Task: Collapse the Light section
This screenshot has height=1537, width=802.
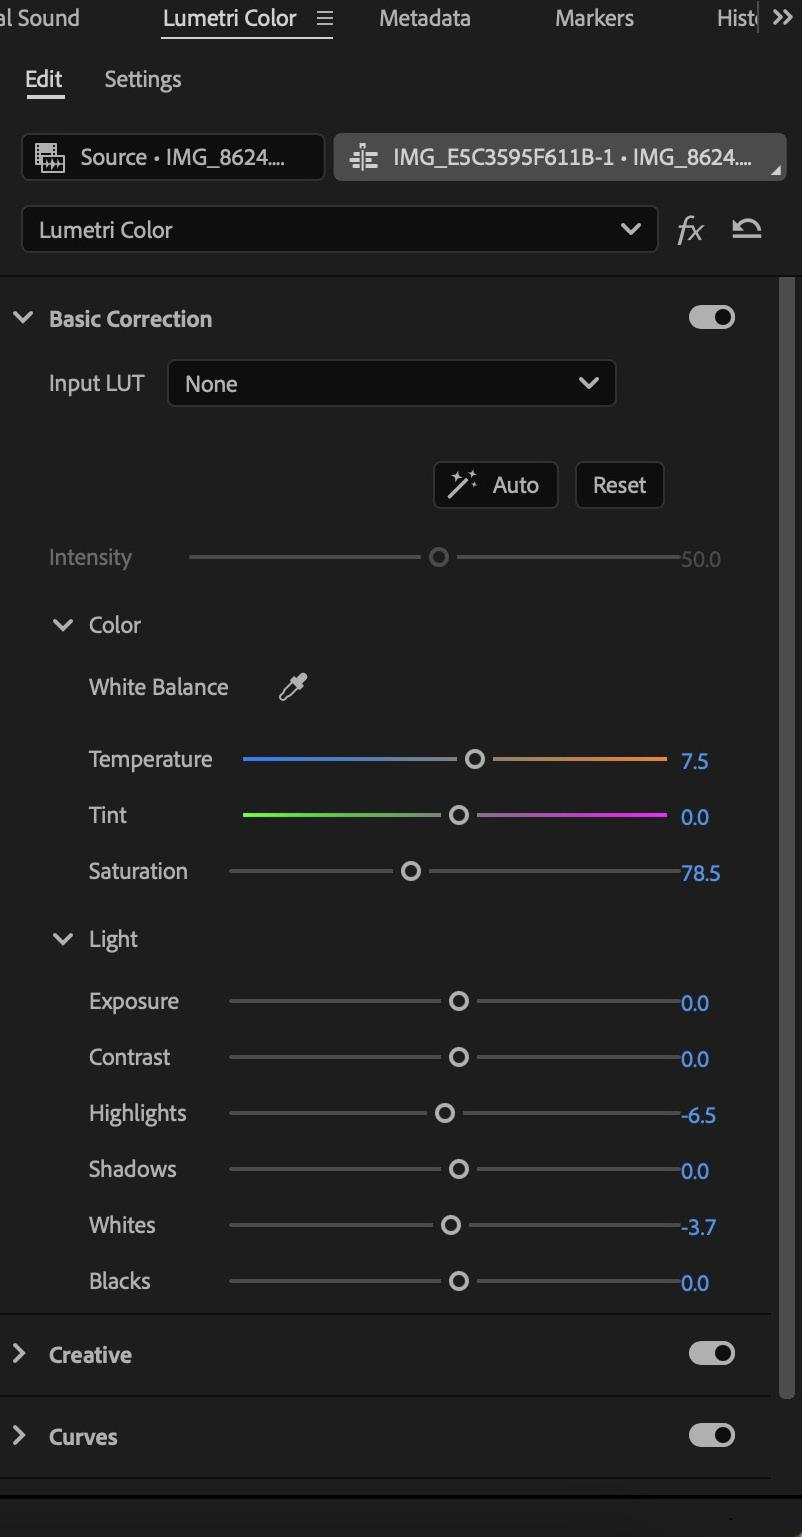Action: (x=63, y=939)
